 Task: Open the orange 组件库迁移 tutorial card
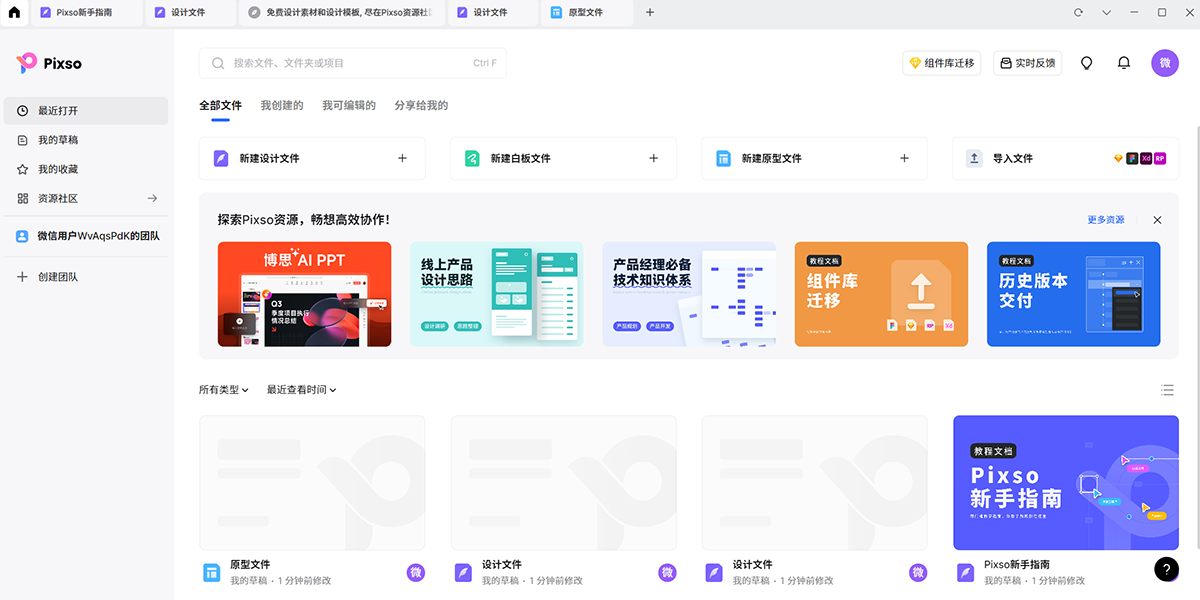point(881,294)
